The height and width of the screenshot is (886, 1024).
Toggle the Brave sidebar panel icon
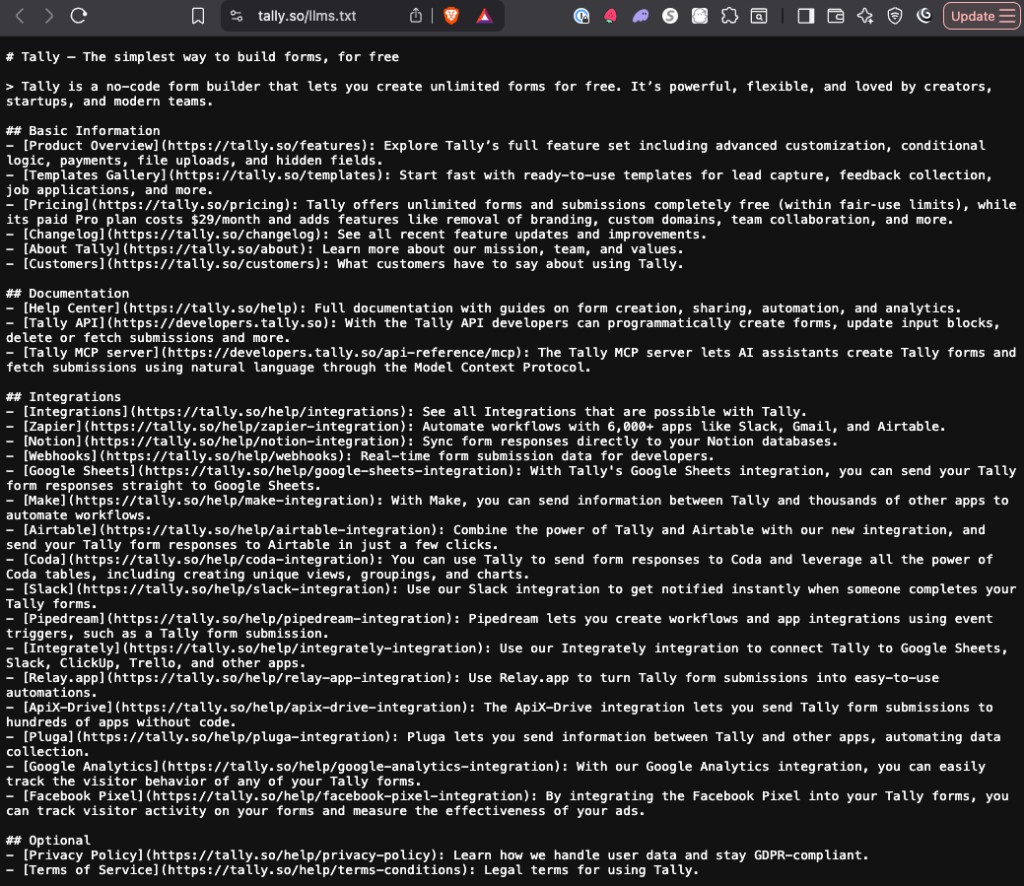(x=806, y=16)
